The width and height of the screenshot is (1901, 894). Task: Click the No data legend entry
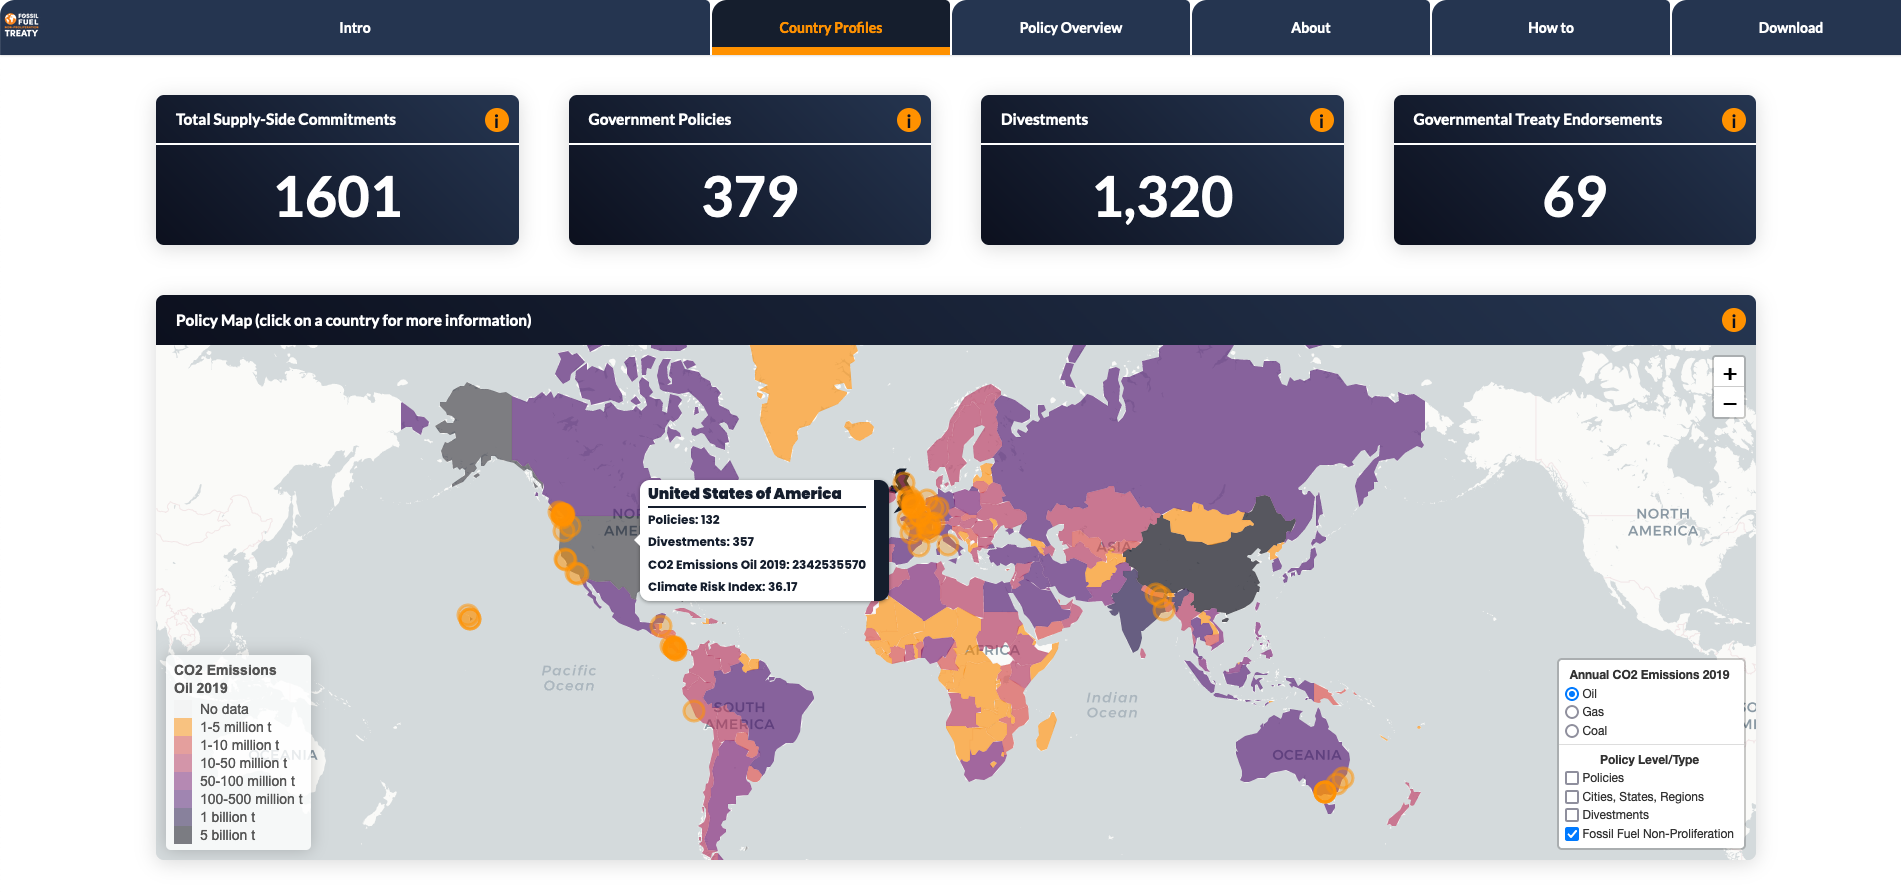[x=224, y=709]
